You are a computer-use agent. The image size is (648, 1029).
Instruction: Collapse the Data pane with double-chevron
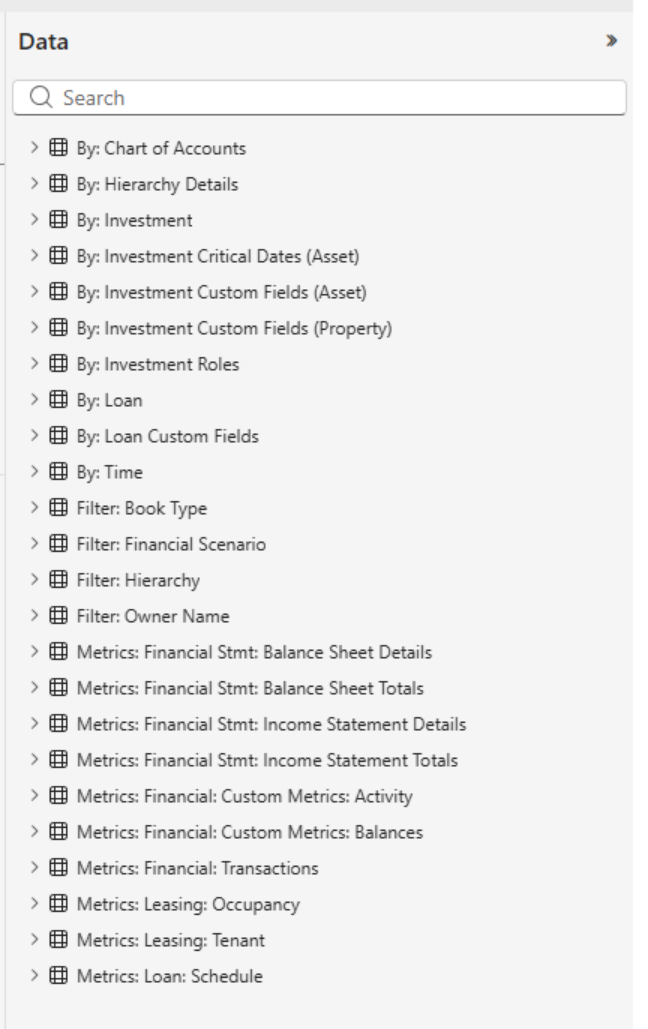(611, 42)
